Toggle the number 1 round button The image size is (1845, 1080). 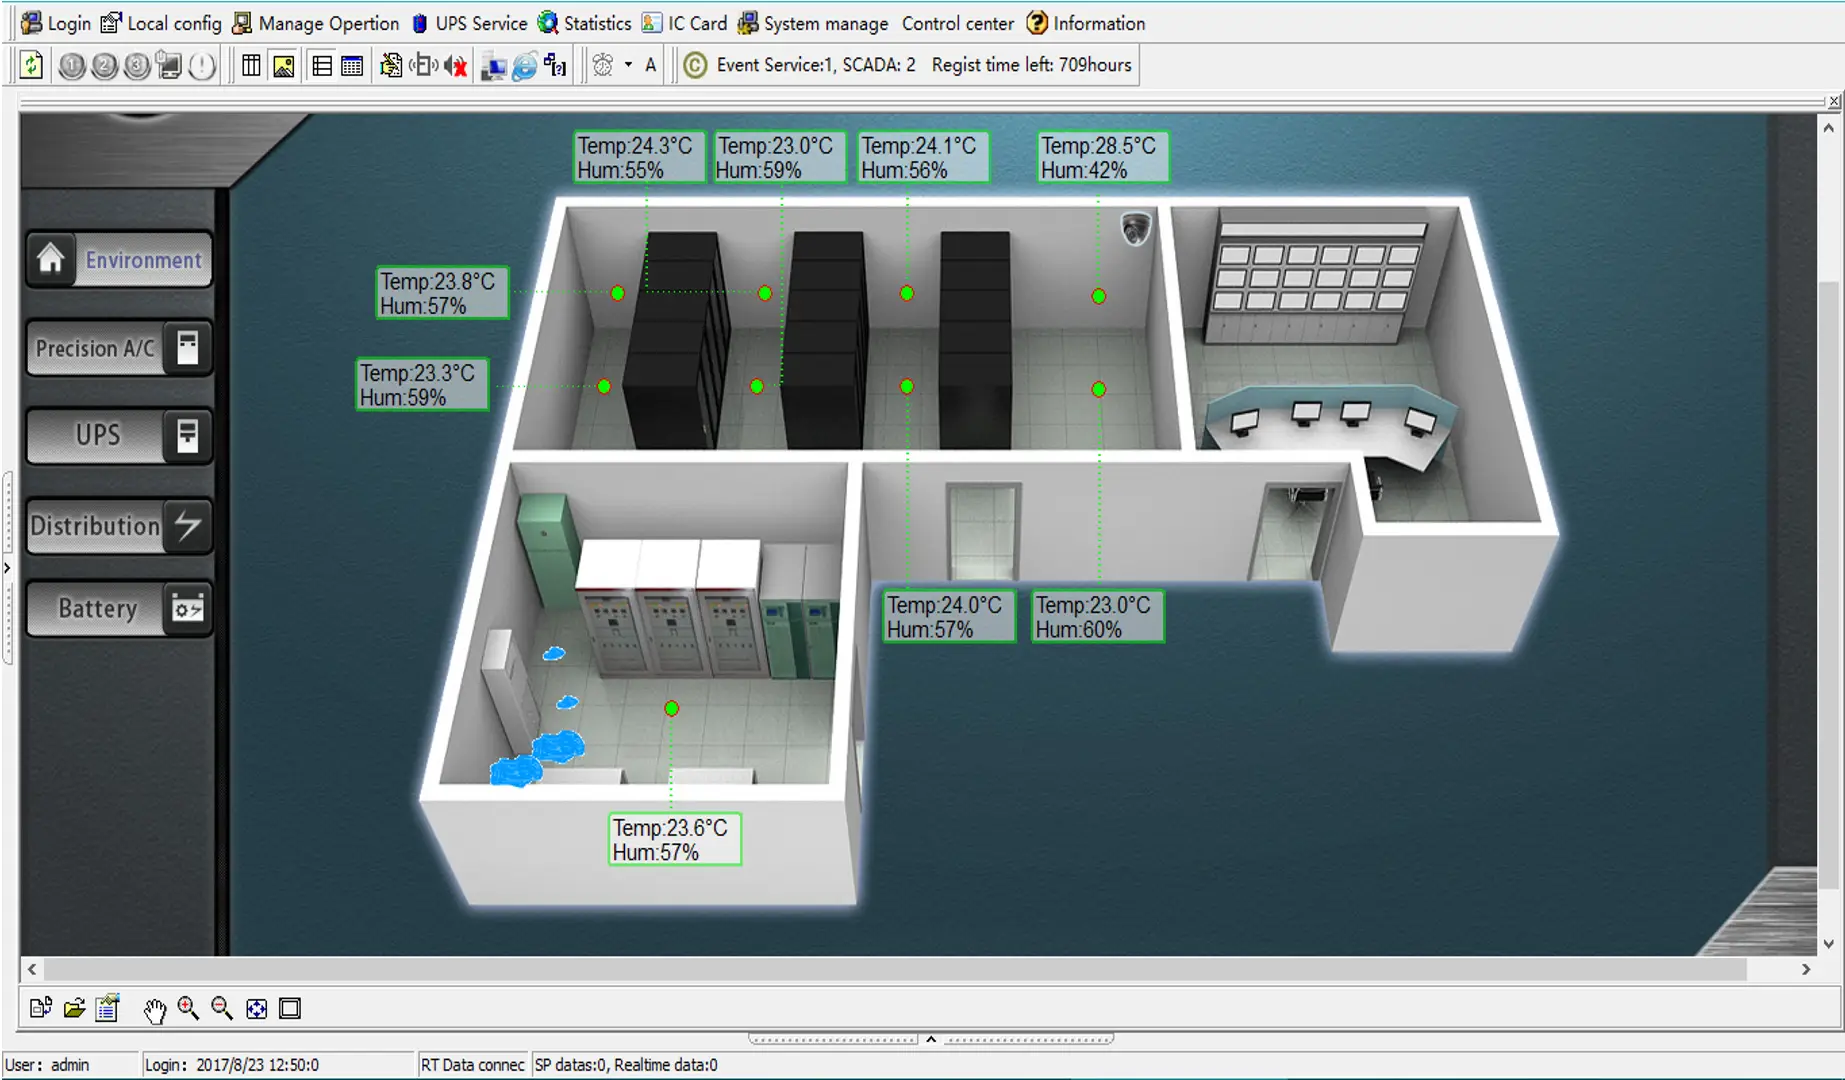tap(72, 66)
